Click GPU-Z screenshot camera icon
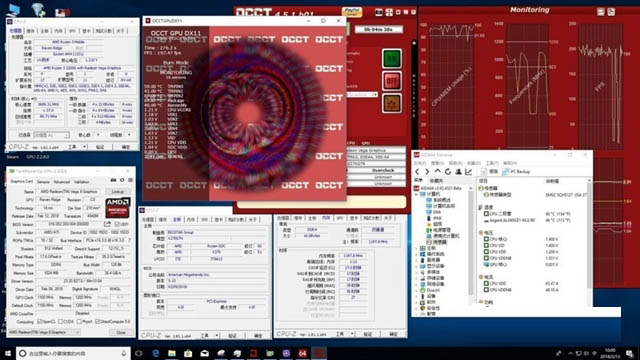640x360 pixels. [x=113, y=180]
